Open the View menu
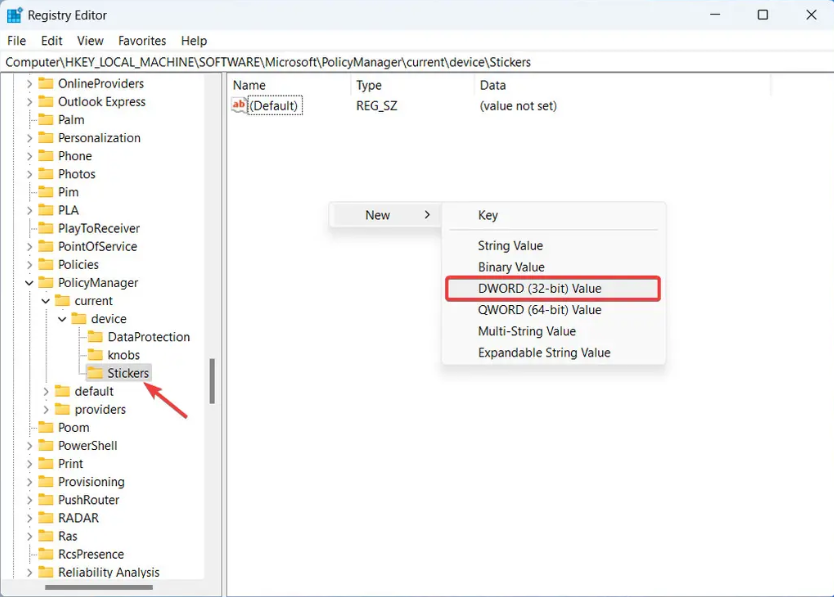Viewport: 834px width, 597px height. (90, 41)
